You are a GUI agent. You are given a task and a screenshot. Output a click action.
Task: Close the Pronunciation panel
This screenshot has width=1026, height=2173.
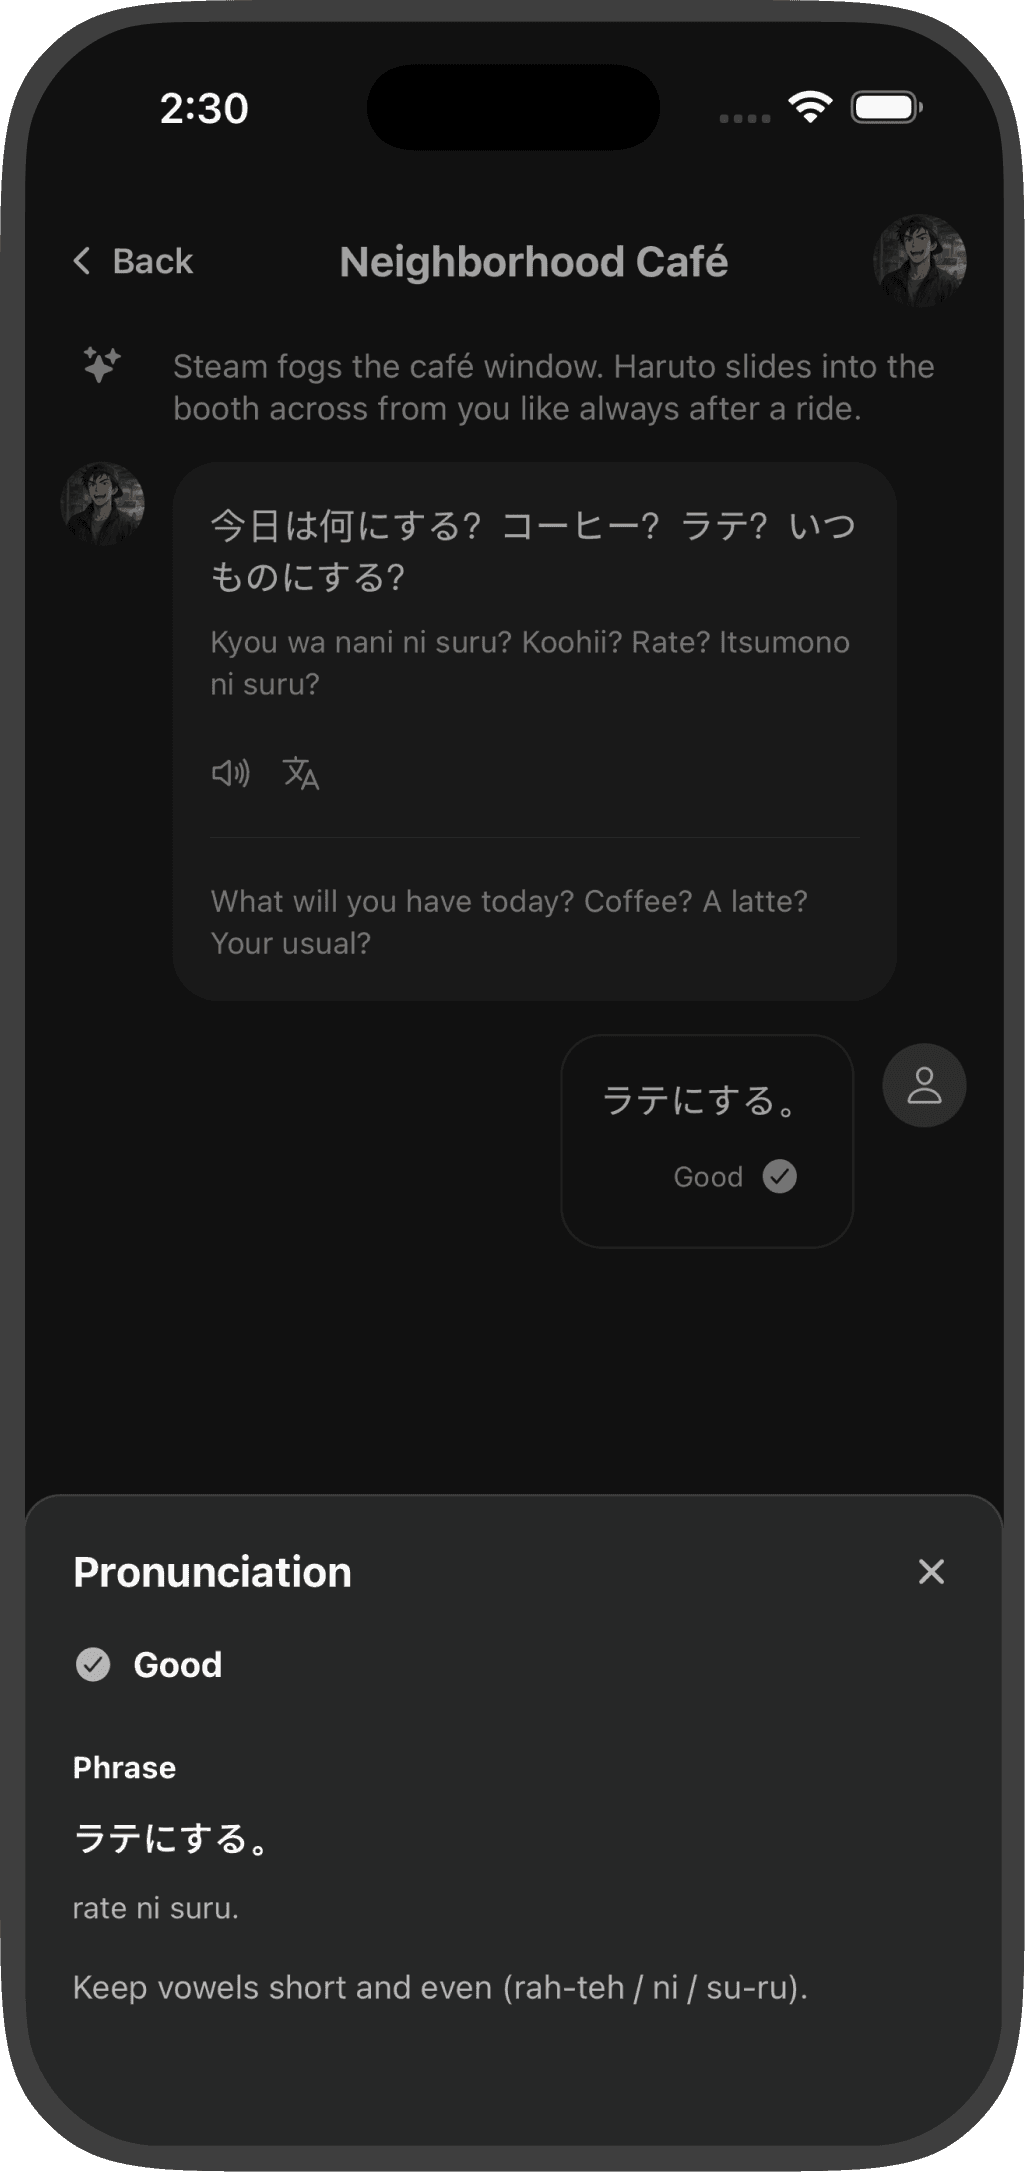pos(931,1572)
